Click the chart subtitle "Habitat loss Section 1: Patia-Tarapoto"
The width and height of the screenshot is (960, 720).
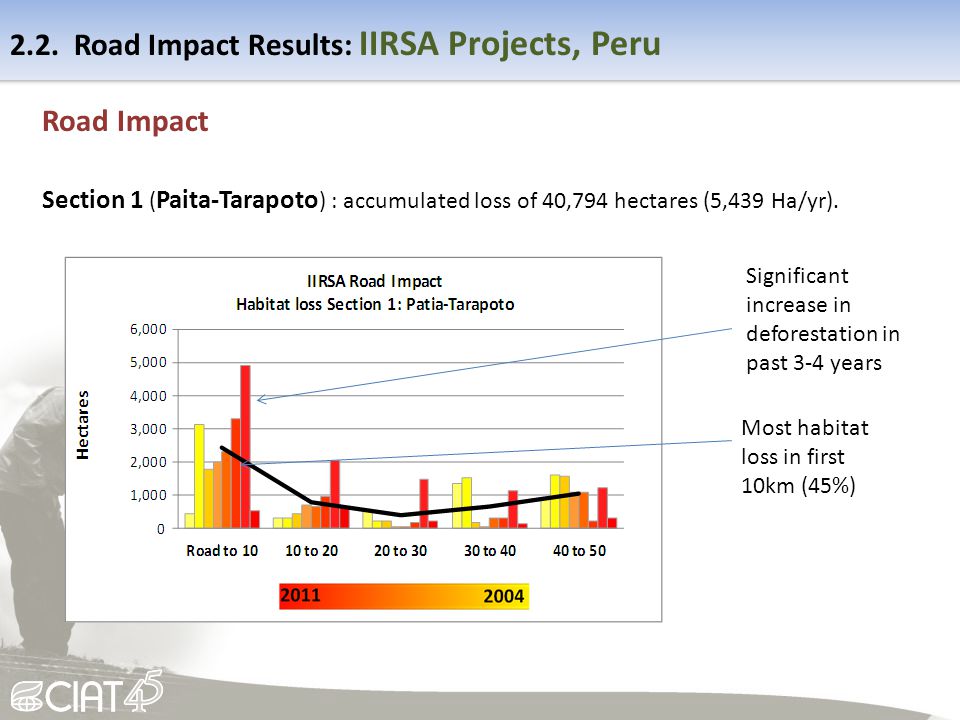(x=375, y=304)
